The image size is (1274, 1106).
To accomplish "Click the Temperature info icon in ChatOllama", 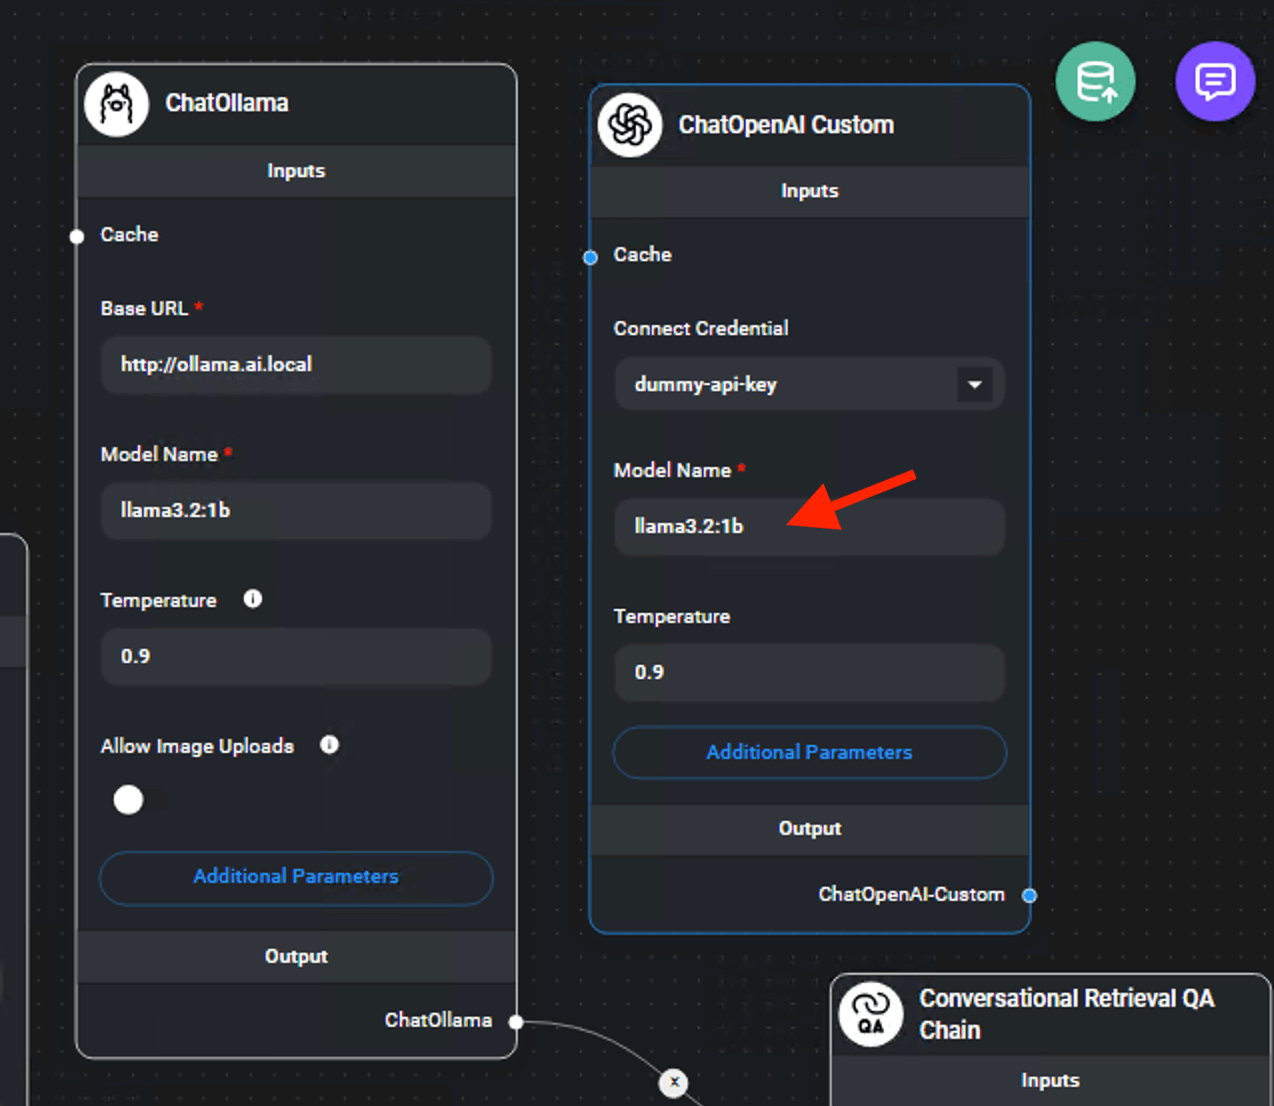I will click(253, 599).
